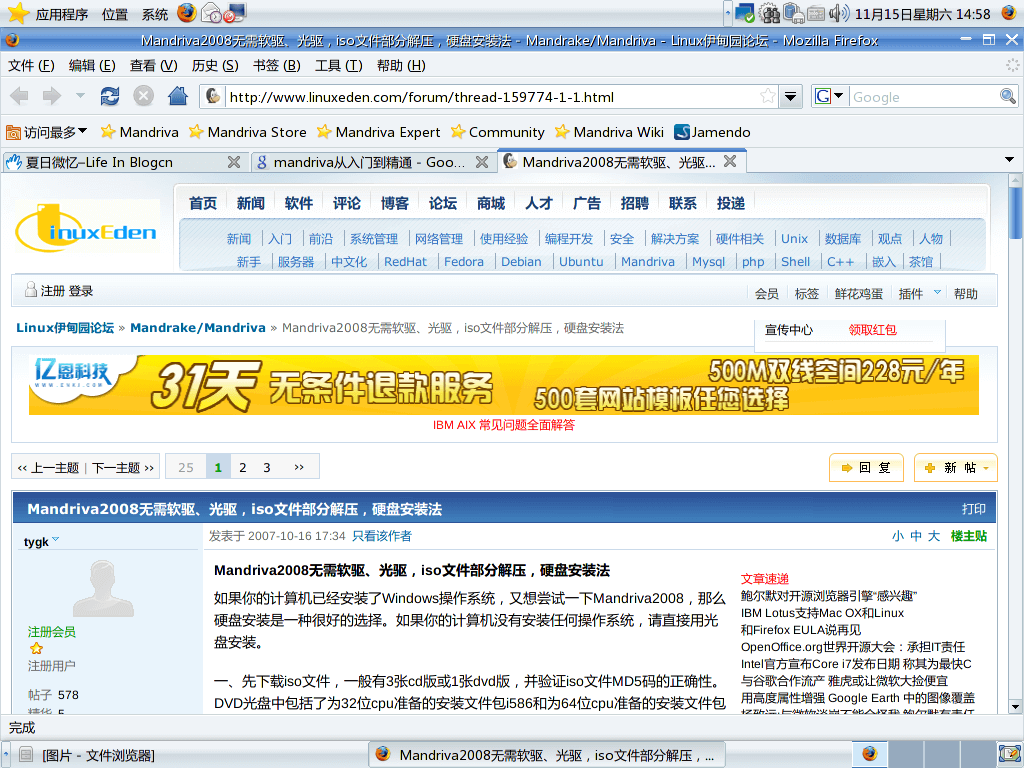Set font size to 大
Image resolution: width=1024 pixels, height=768 pixels.
click(x=934, y=536)
